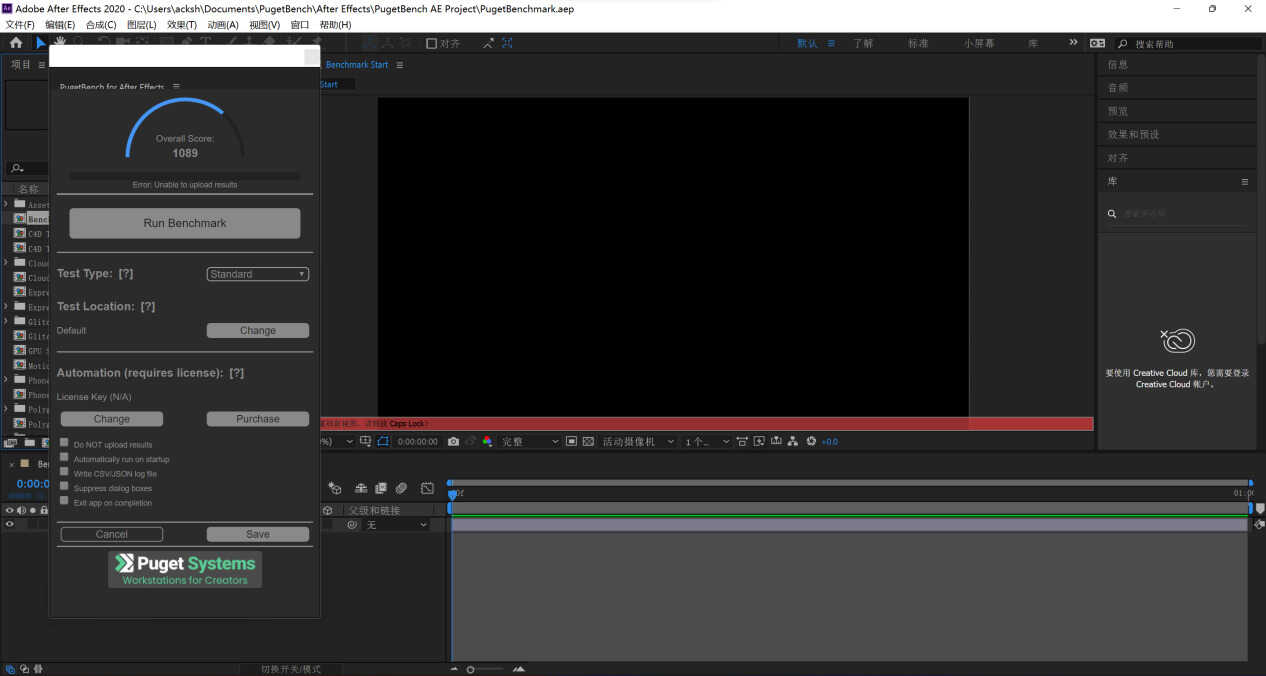Screen dimensions: 1266x676
Task: Click the Creative Cloud library icon
Action: (1178, 341)
